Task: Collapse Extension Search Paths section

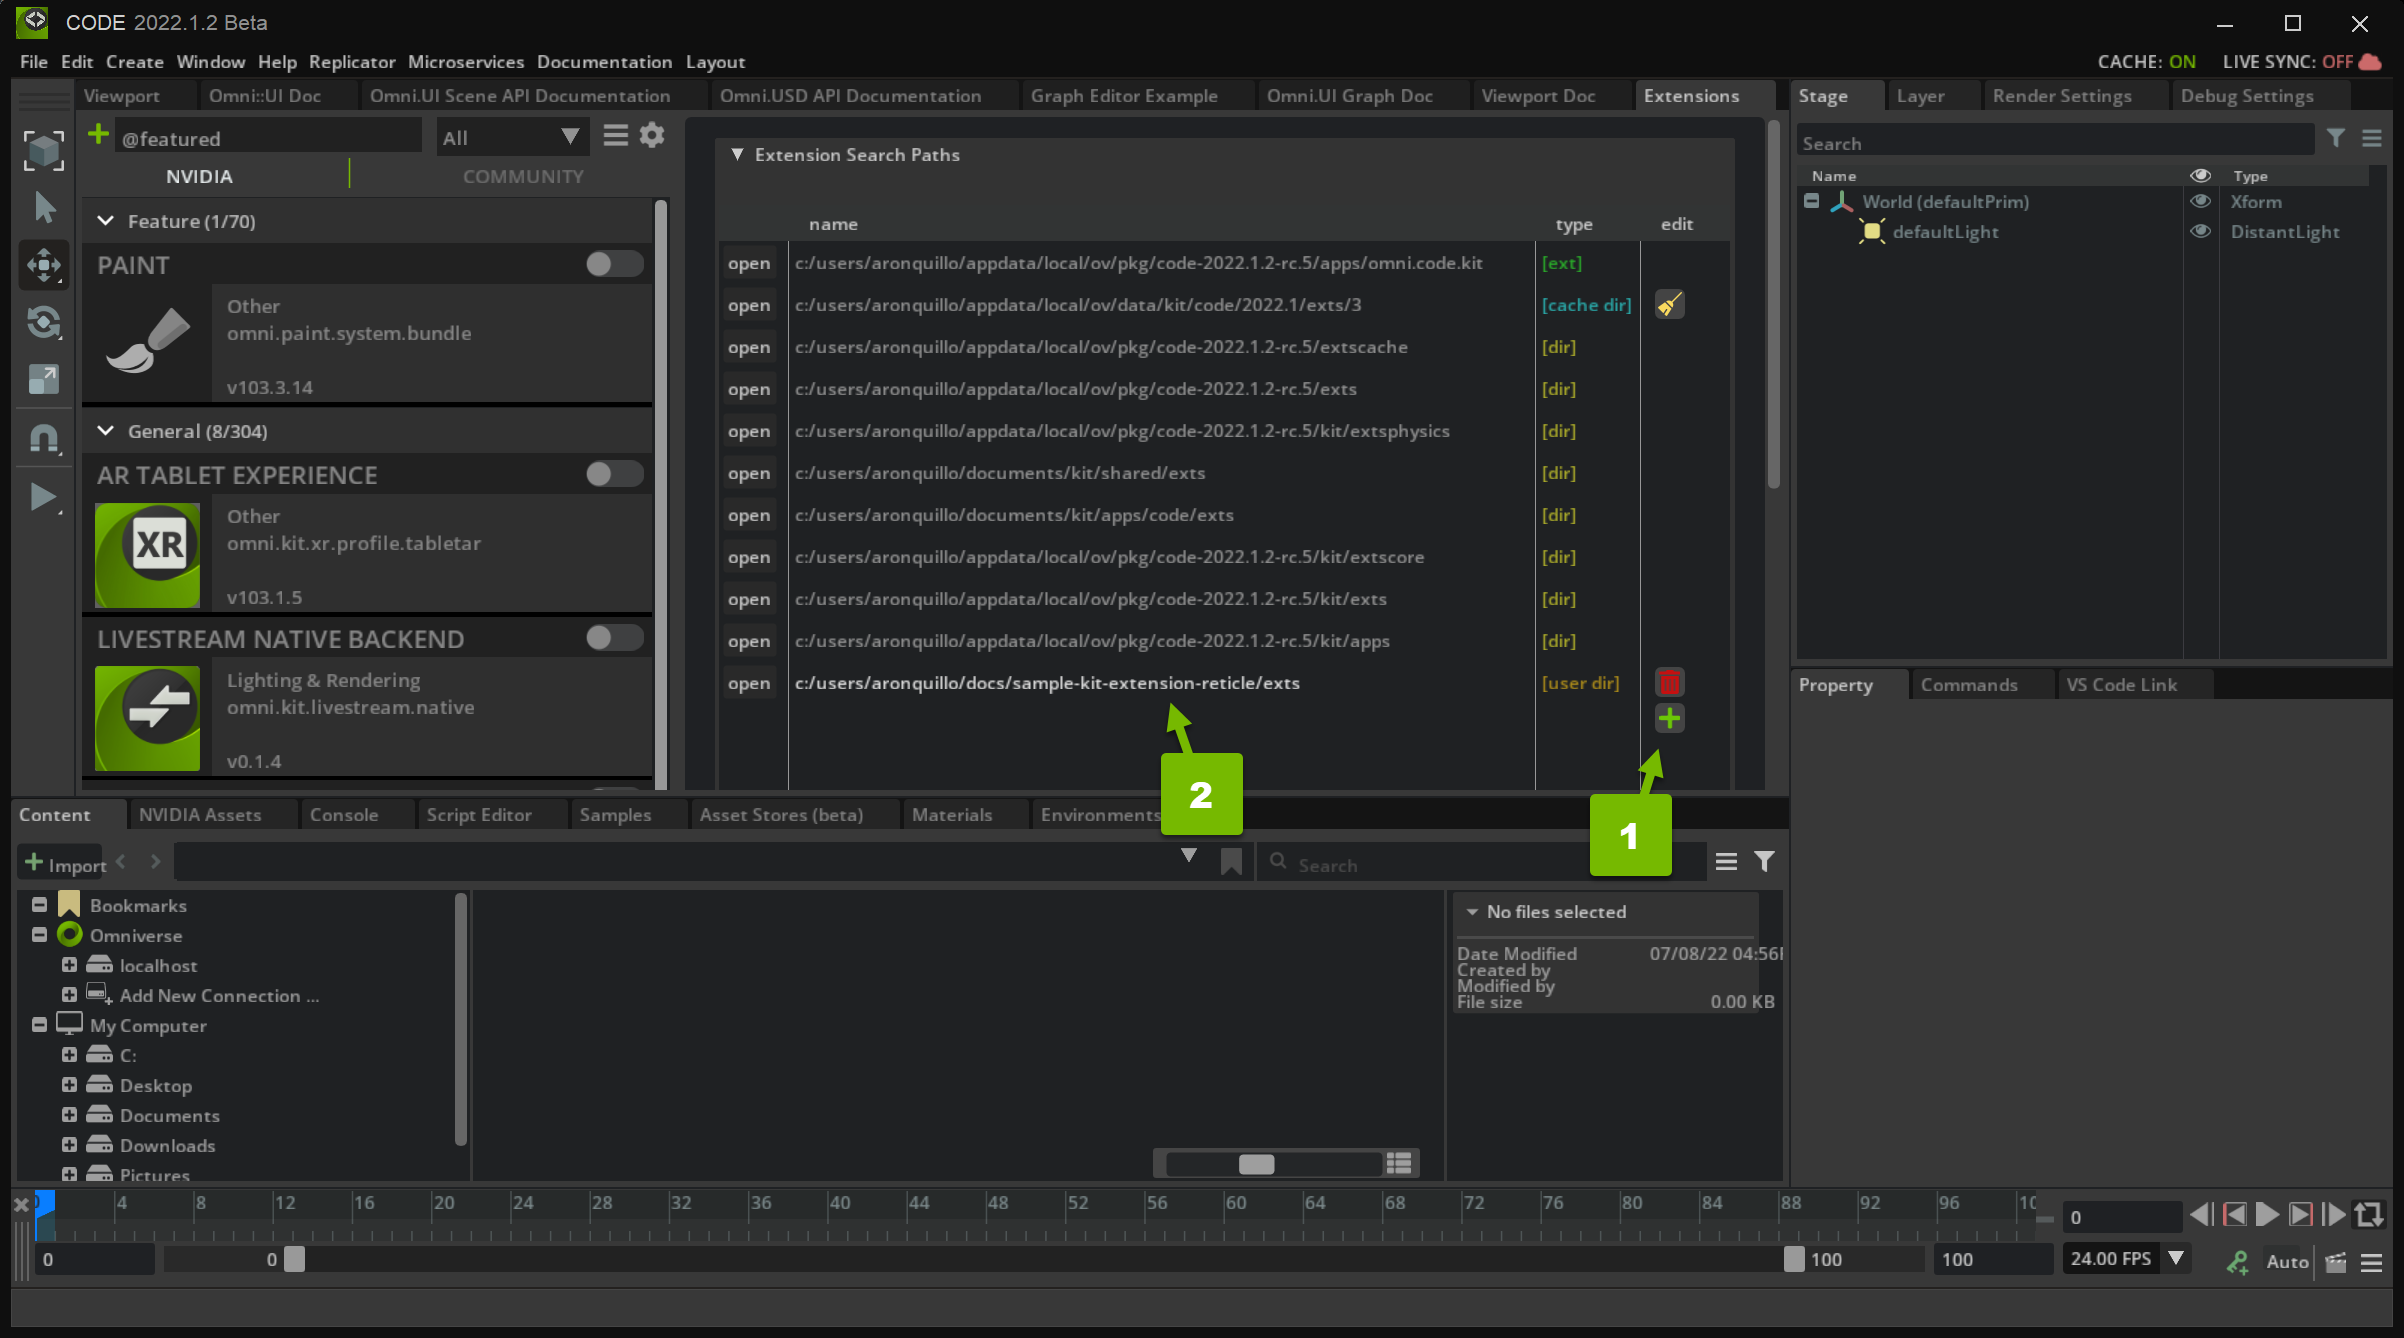Action: click(737, 154)
